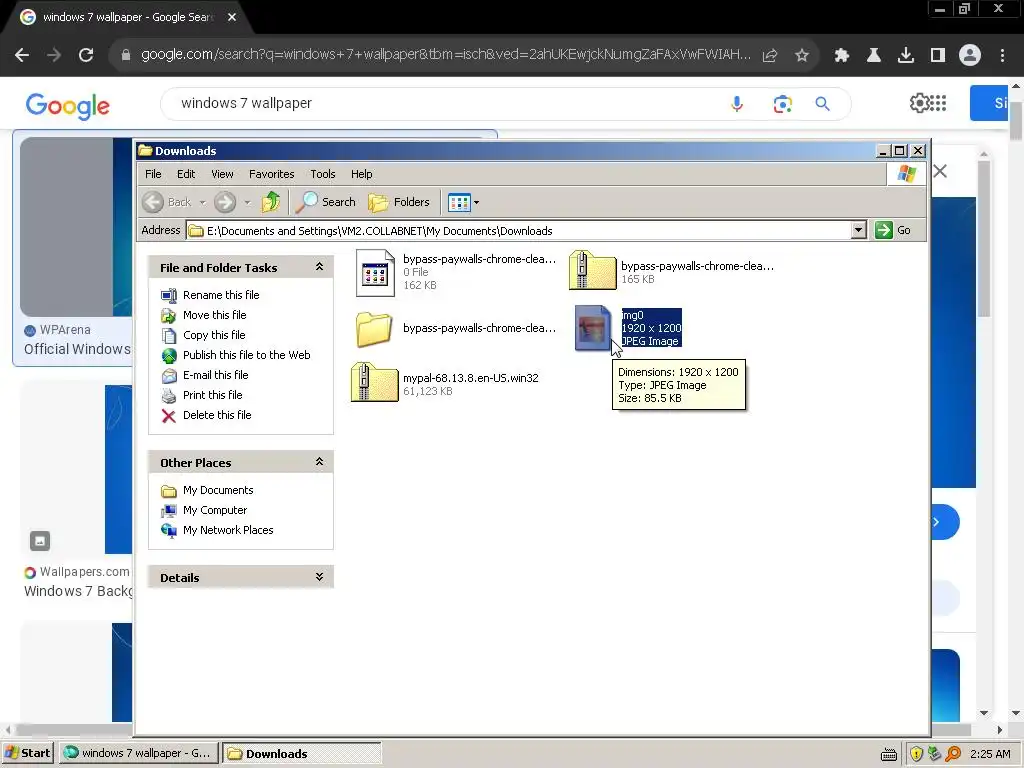The width and height of the screenshot is (1024, 768).
Task: Go to My Documents
Action: (x=217, y=490)
